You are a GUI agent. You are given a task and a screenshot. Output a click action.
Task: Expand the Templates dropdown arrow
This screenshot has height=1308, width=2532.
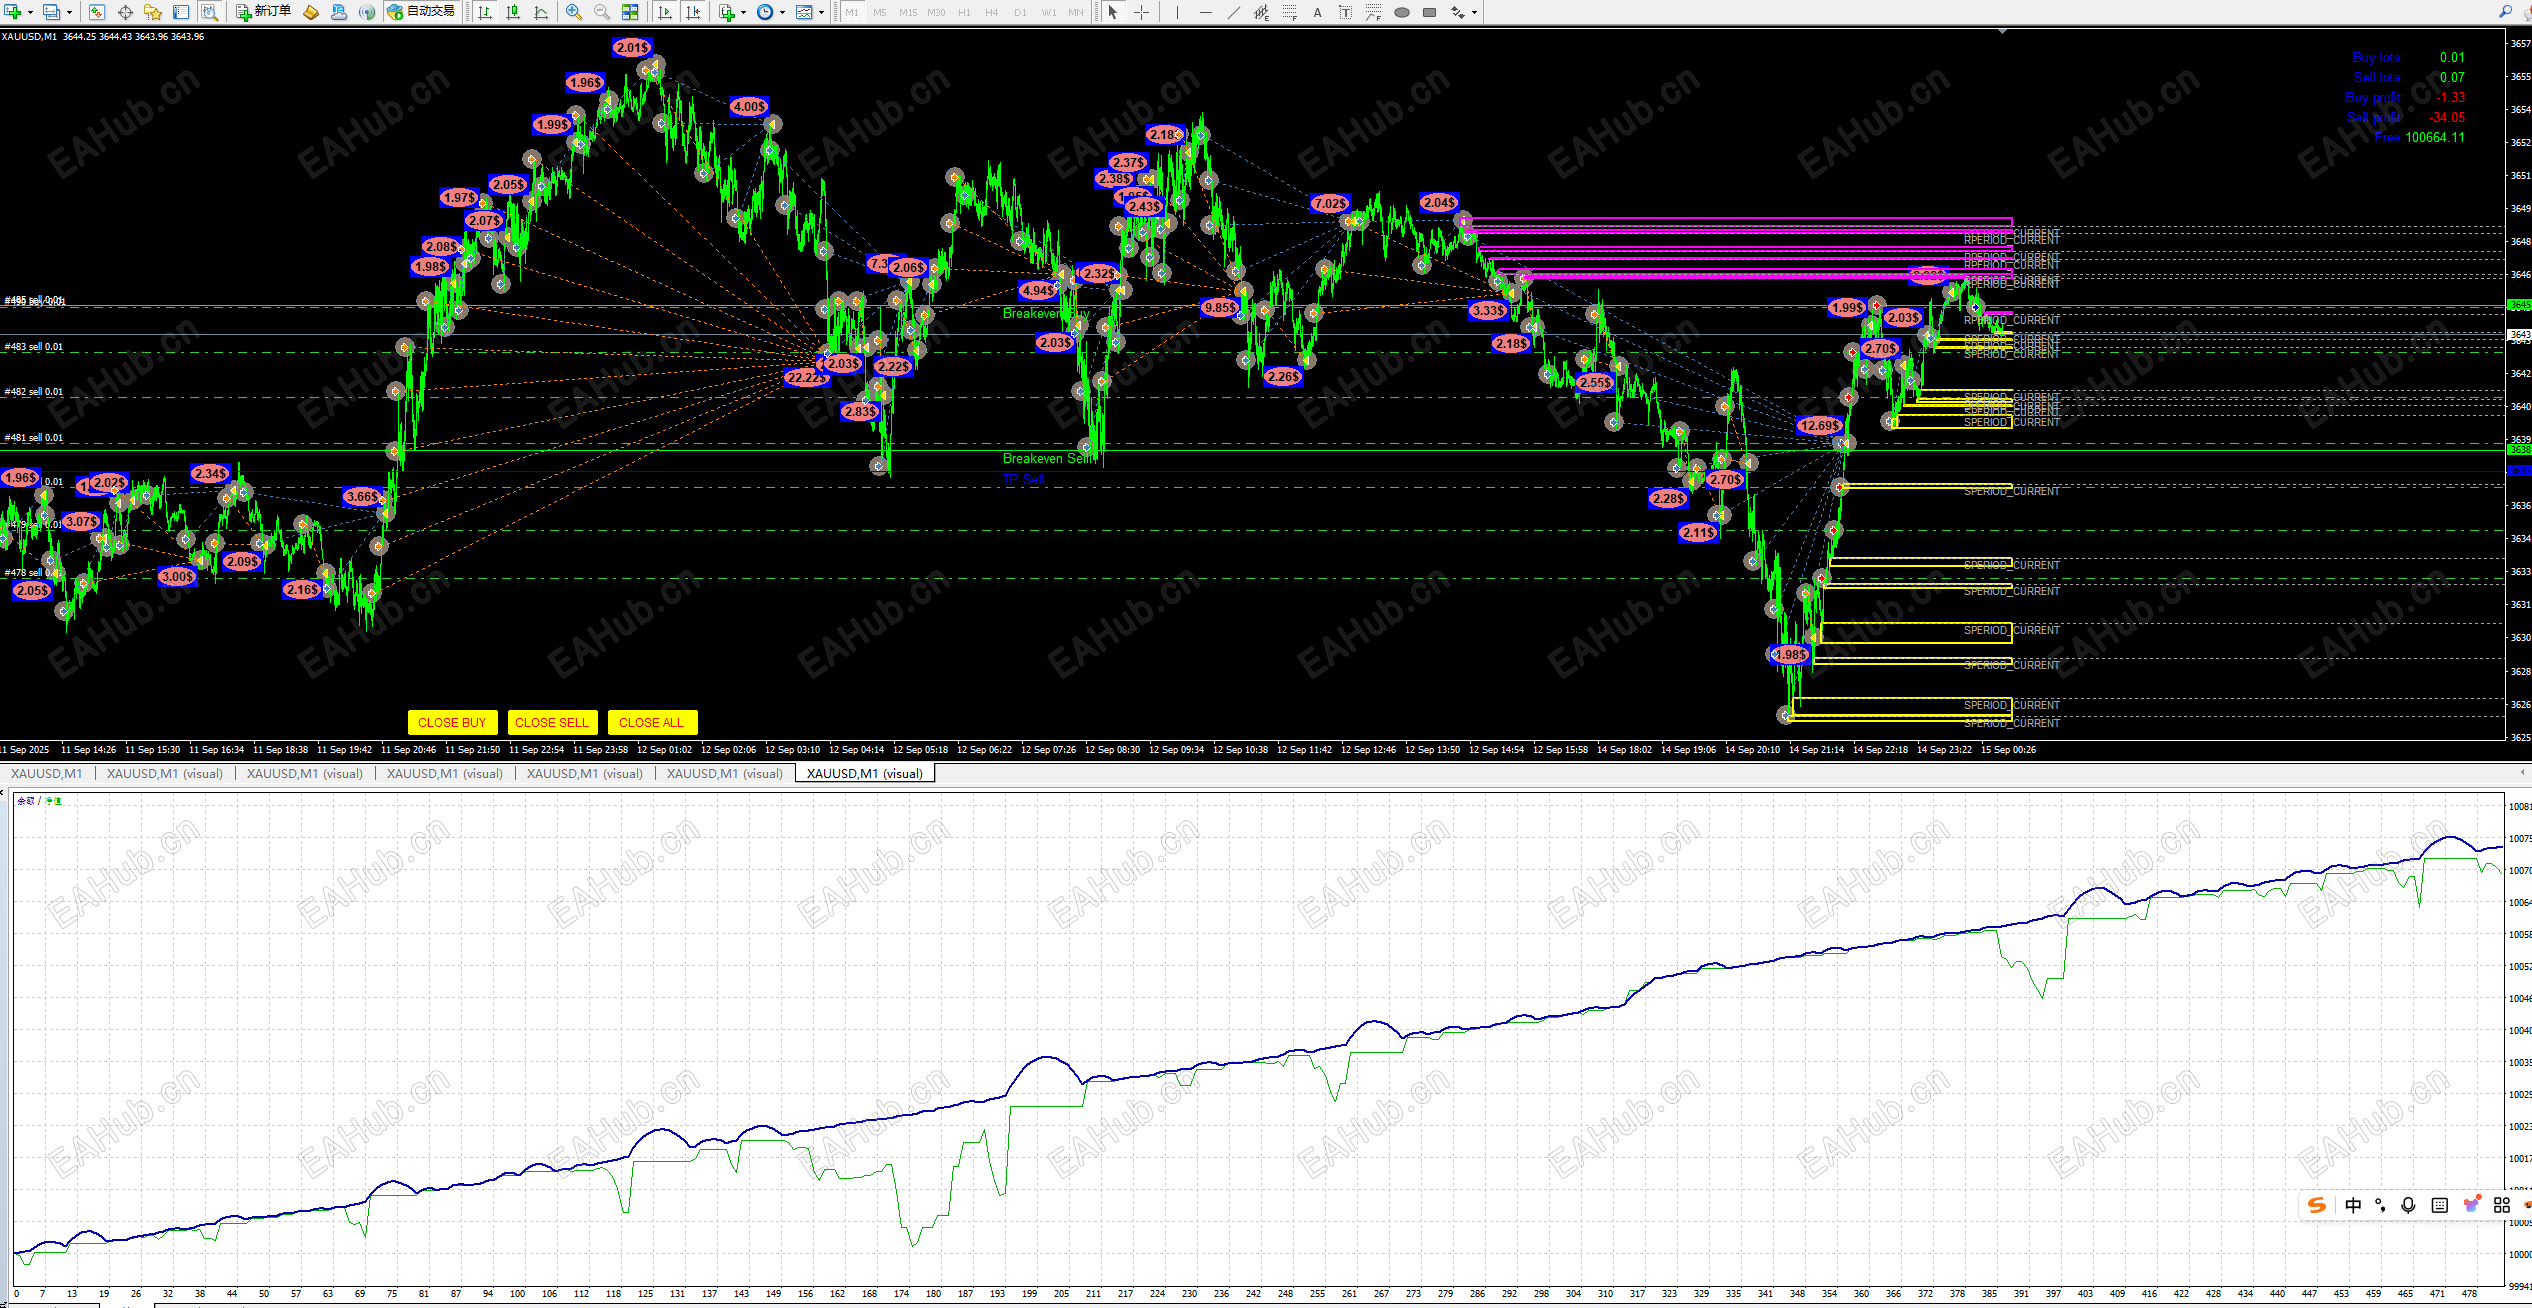821,12
